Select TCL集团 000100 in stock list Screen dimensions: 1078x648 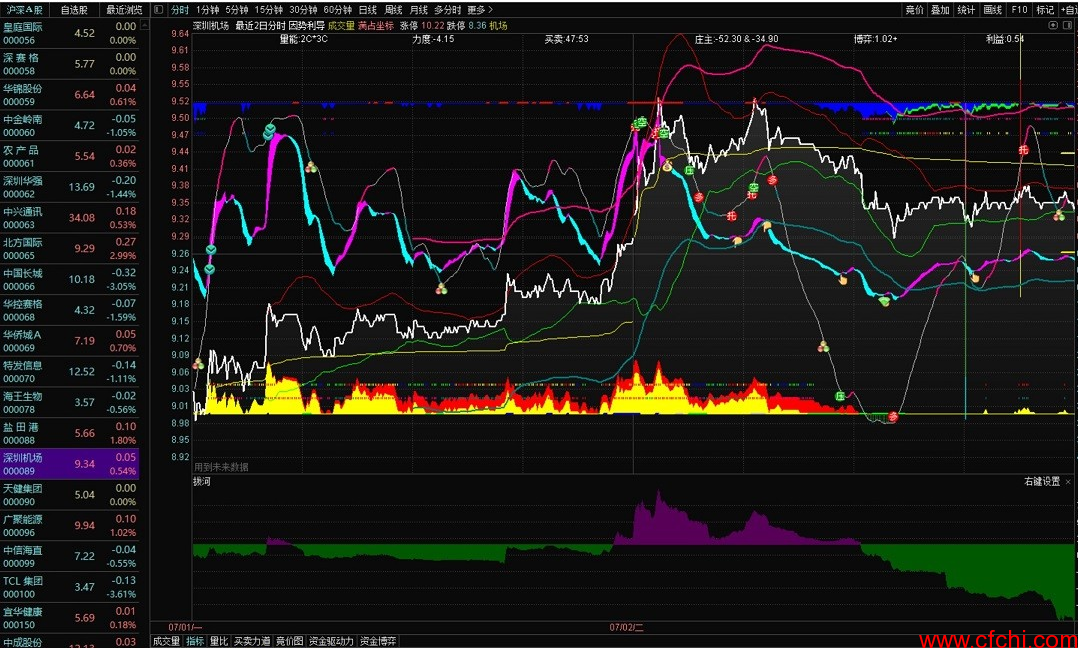click(x=69, y=587)
